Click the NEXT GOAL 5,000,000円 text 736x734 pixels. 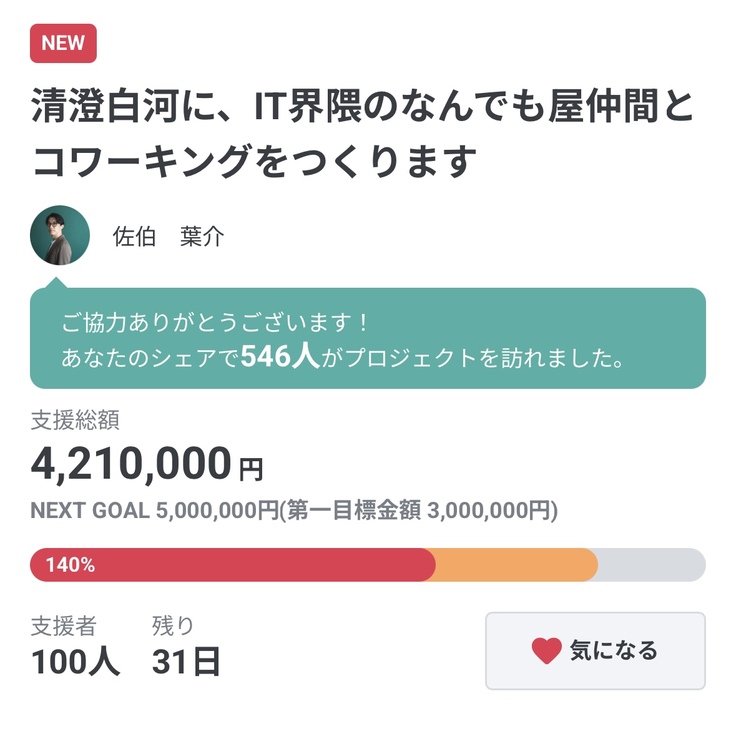(155, 510)
